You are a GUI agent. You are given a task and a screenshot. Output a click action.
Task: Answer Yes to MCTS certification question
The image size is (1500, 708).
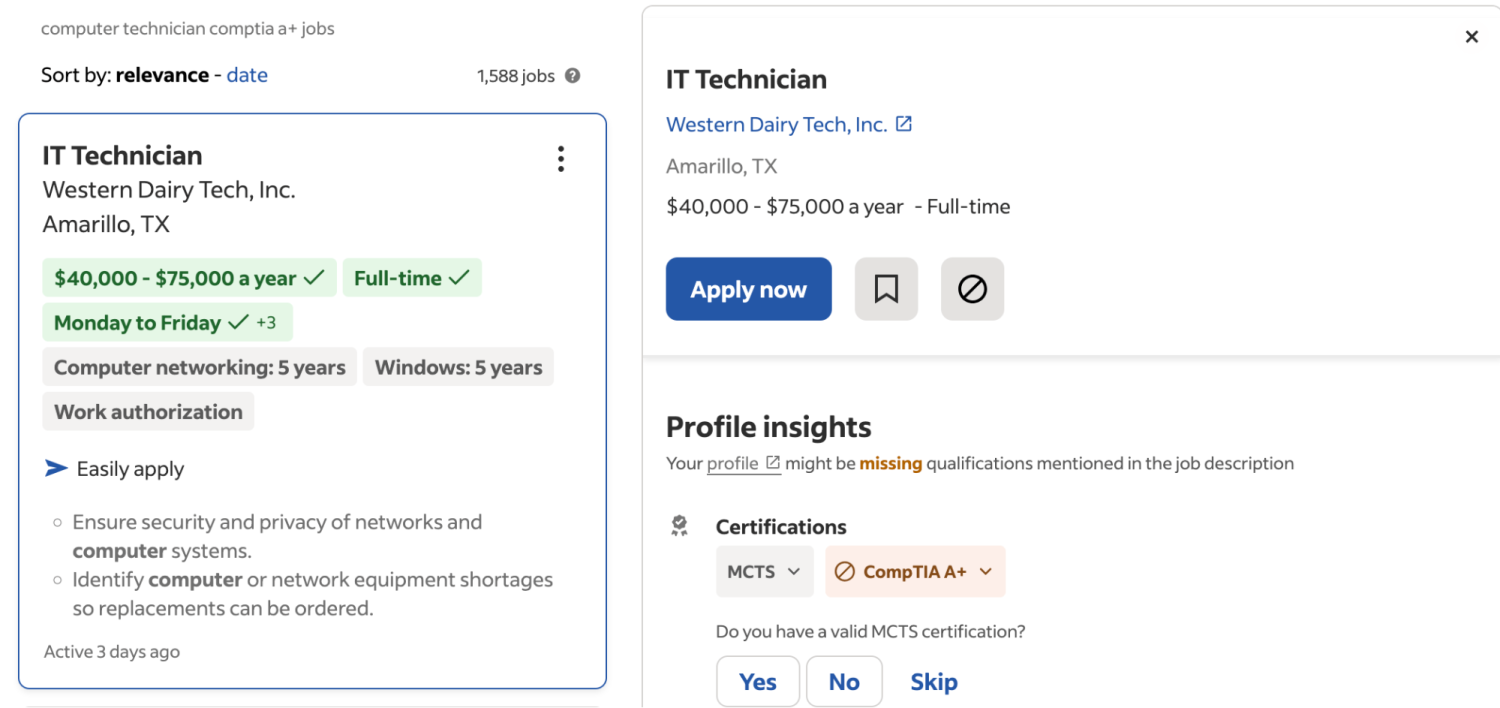coord(757,681)
